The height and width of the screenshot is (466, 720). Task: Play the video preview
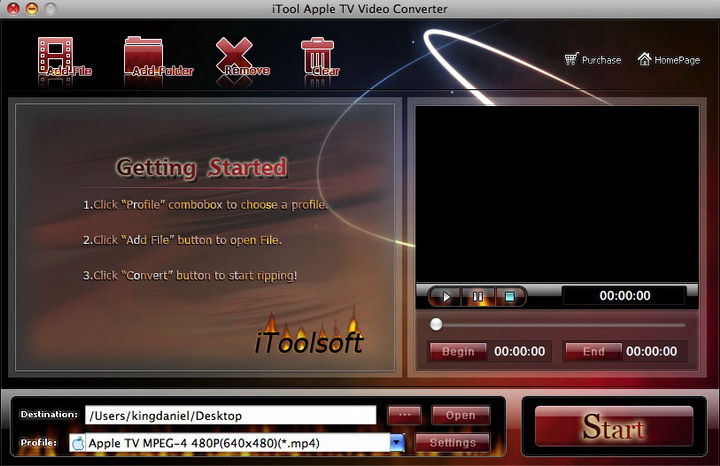coord(445,297)
